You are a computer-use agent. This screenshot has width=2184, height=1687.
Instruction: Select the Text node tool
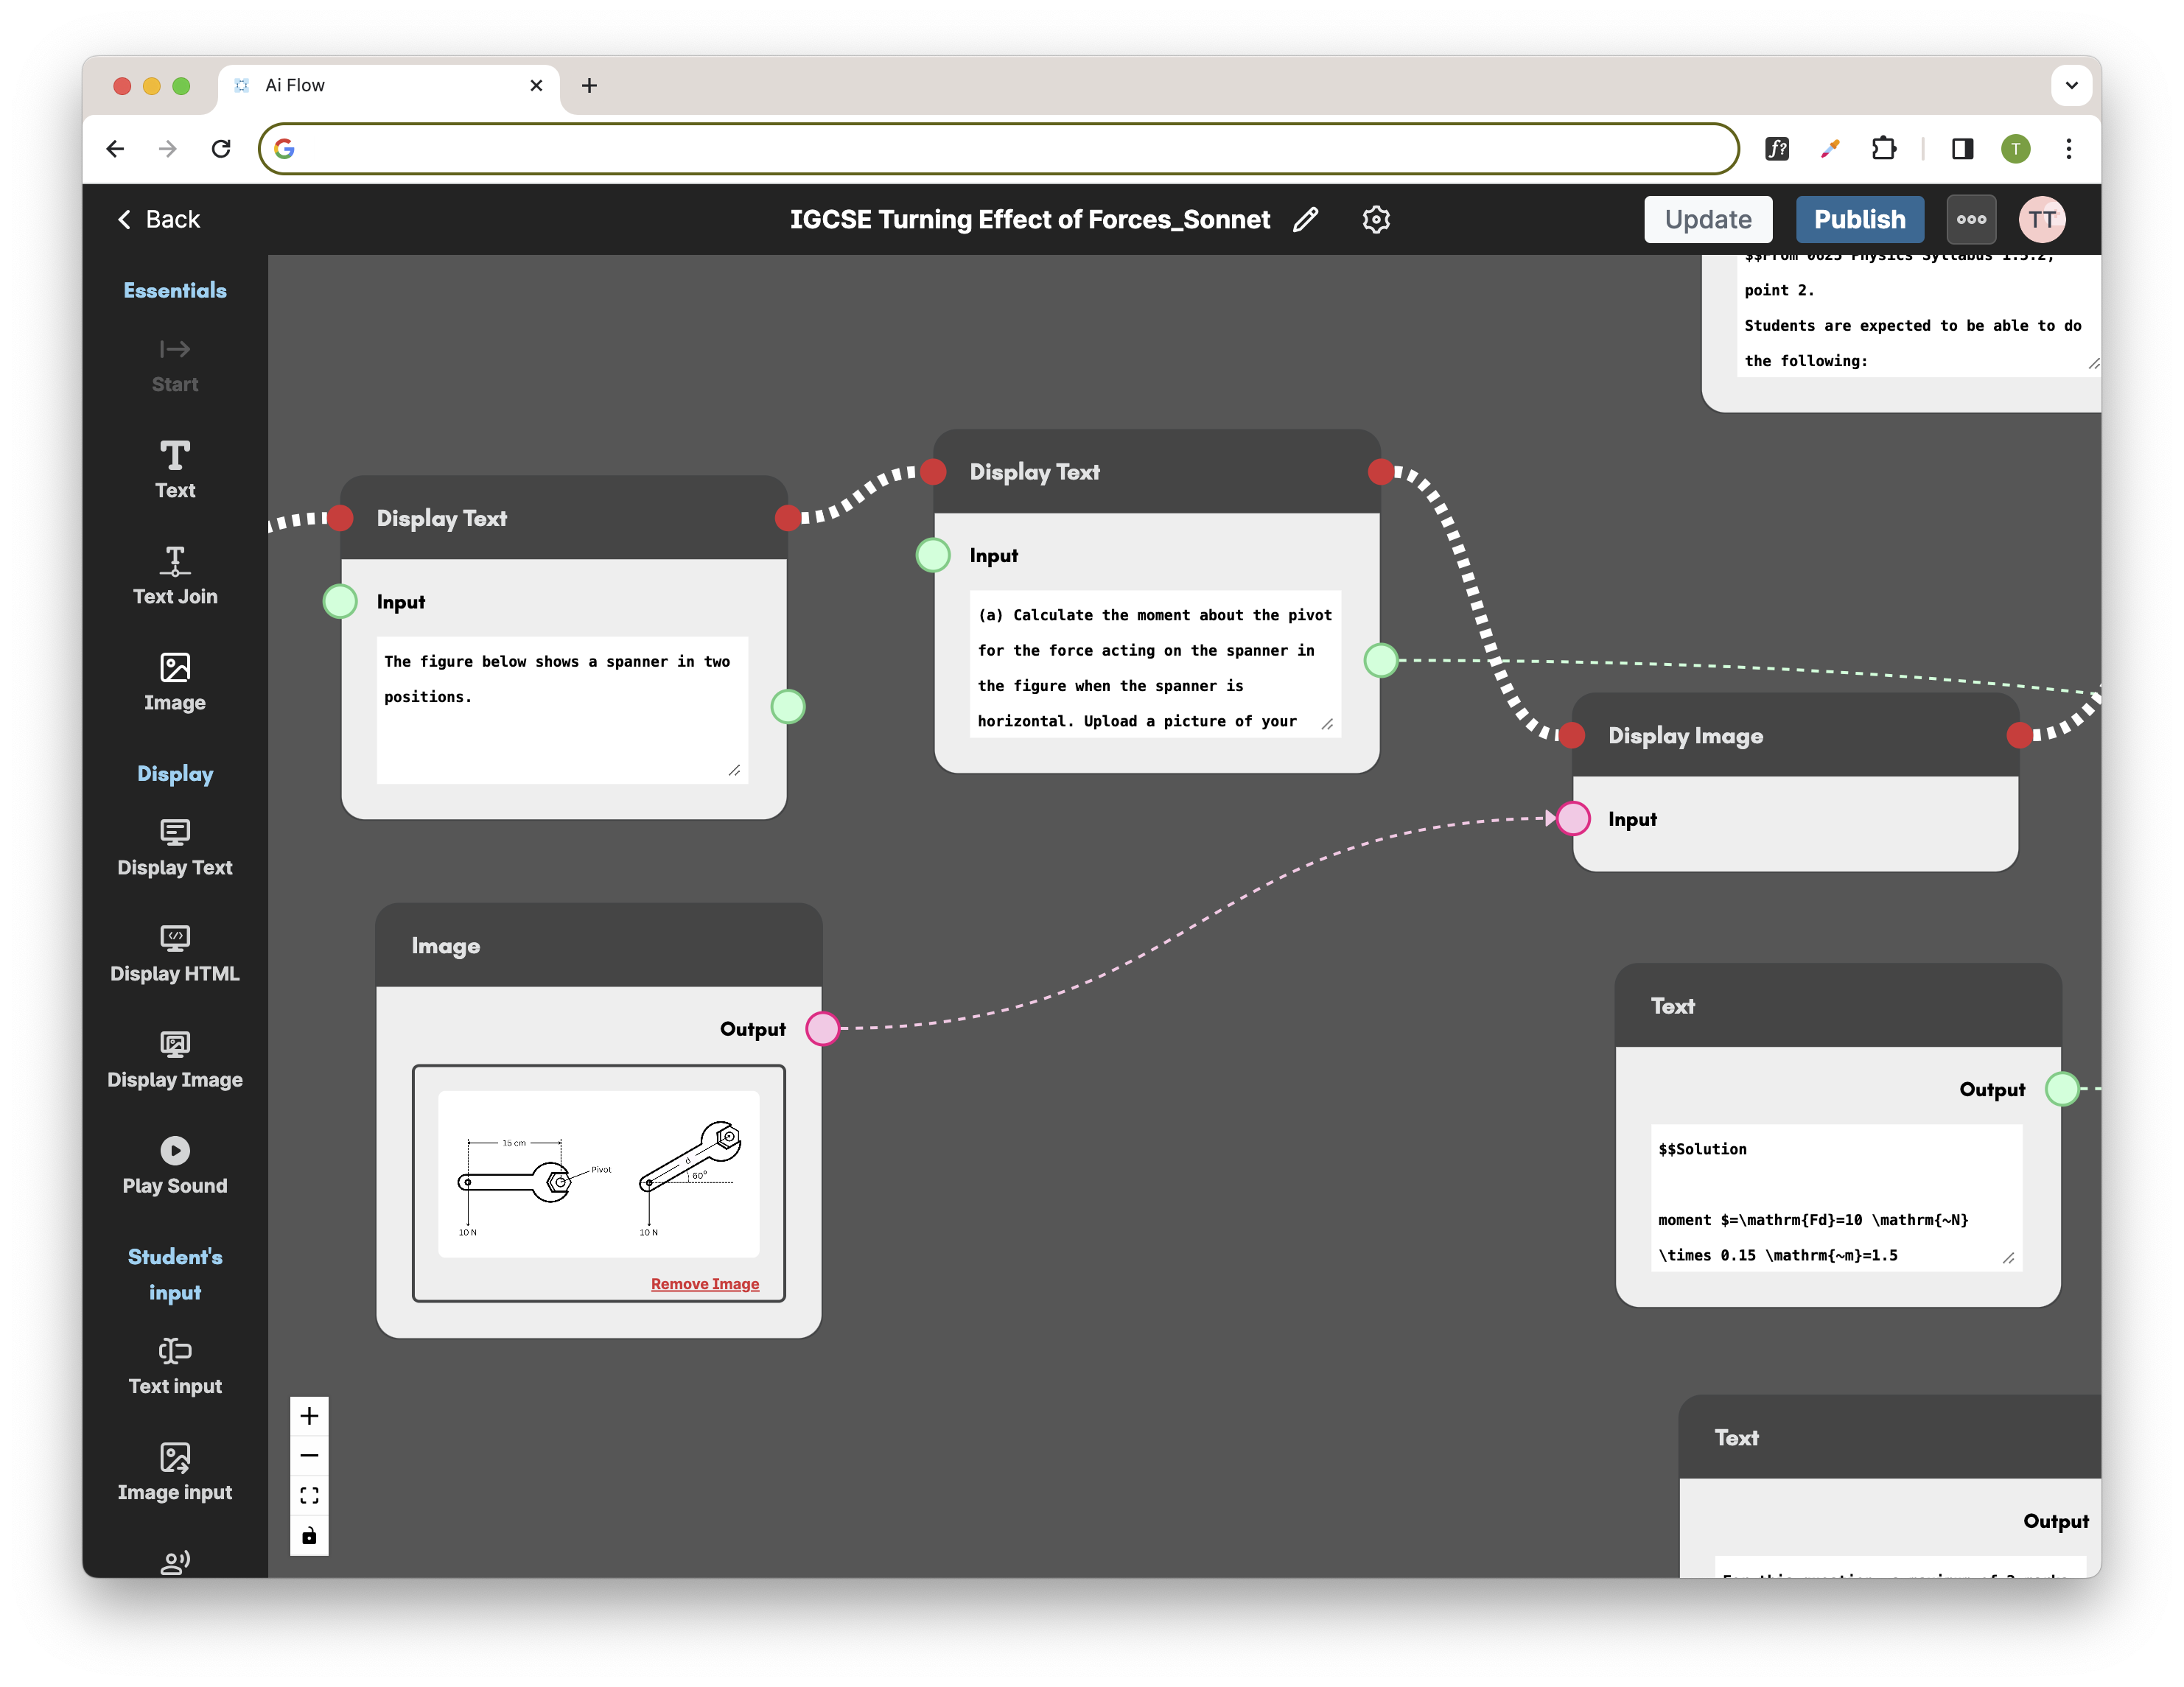[x=175, y=469]
